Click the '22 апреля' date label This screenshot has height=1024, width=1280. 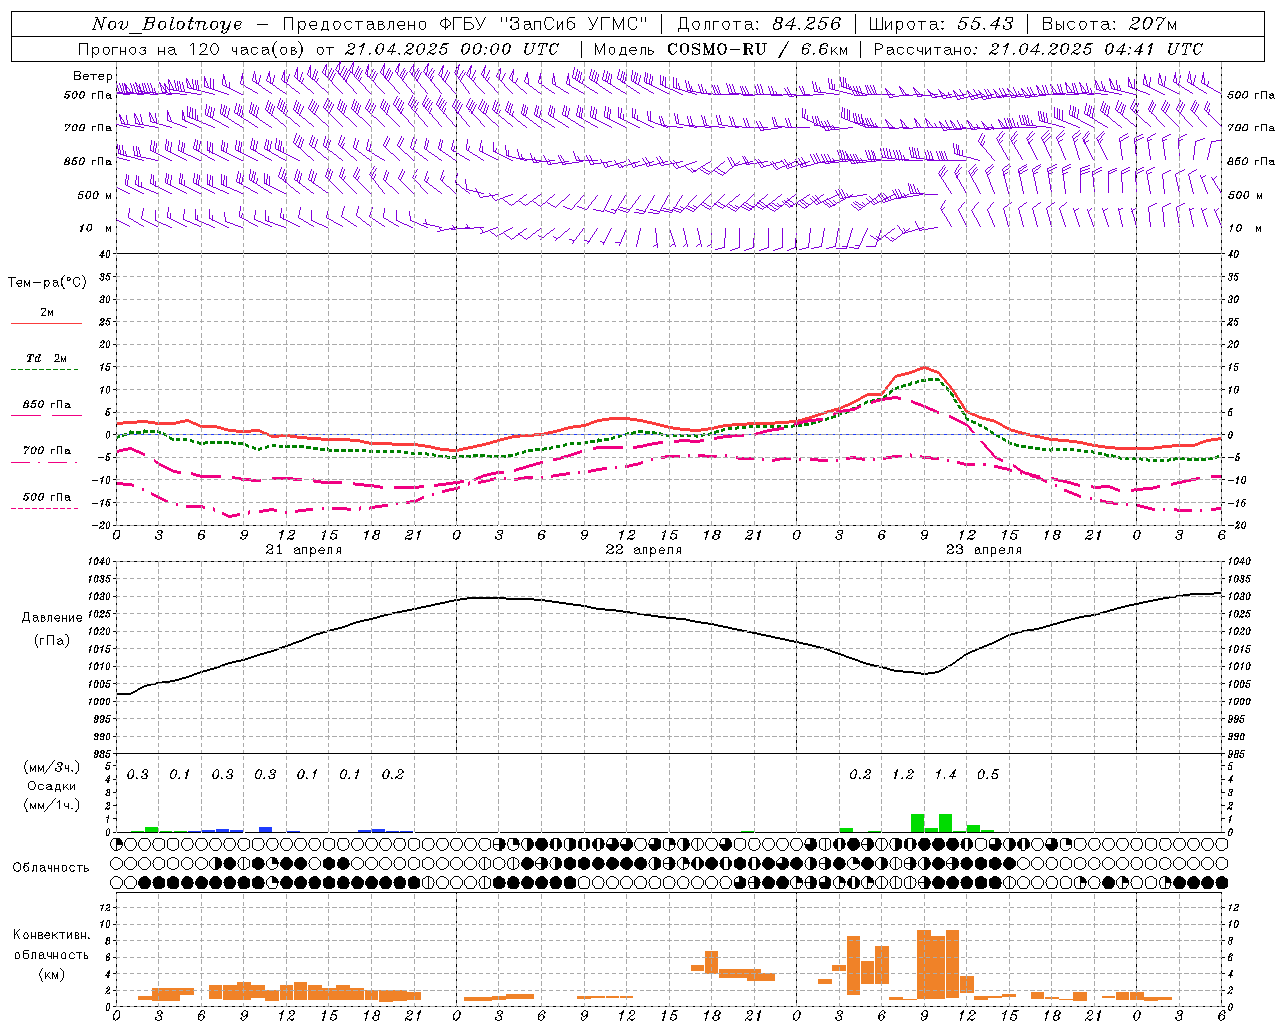point(644,550)
